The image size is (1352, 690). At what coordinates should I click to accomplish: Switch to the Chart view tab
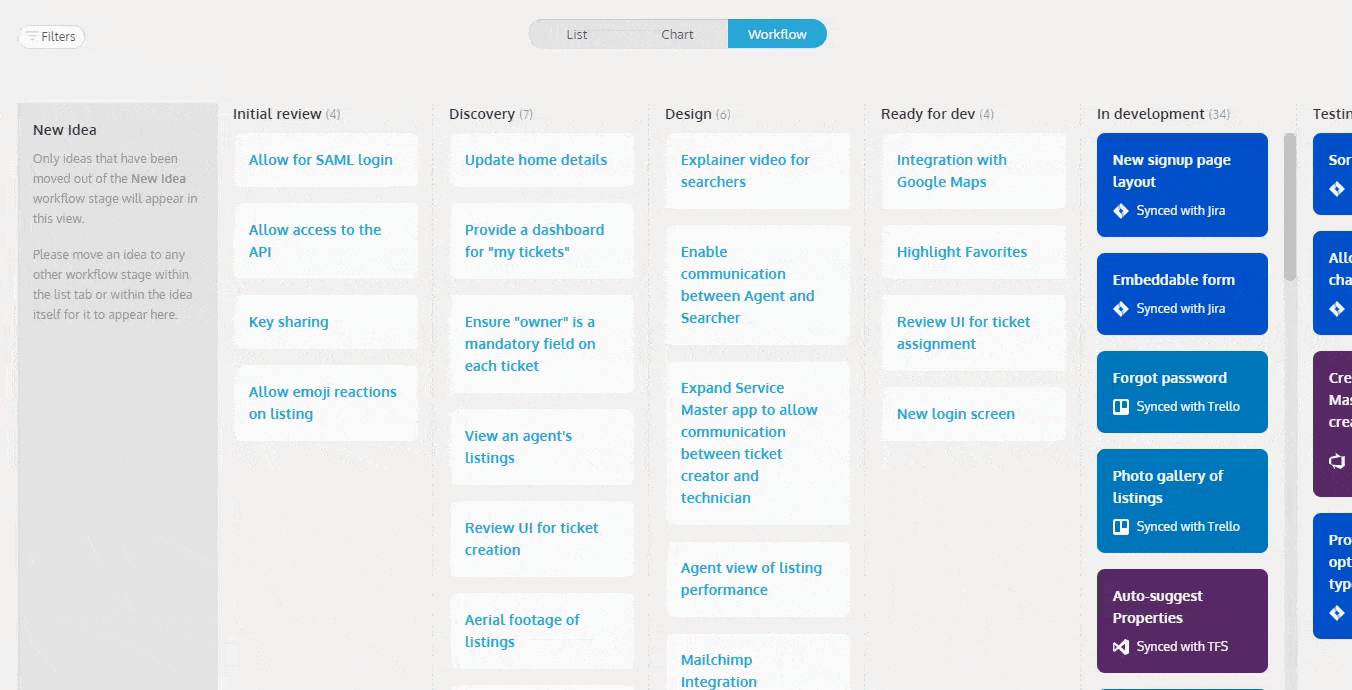[677, 34]
